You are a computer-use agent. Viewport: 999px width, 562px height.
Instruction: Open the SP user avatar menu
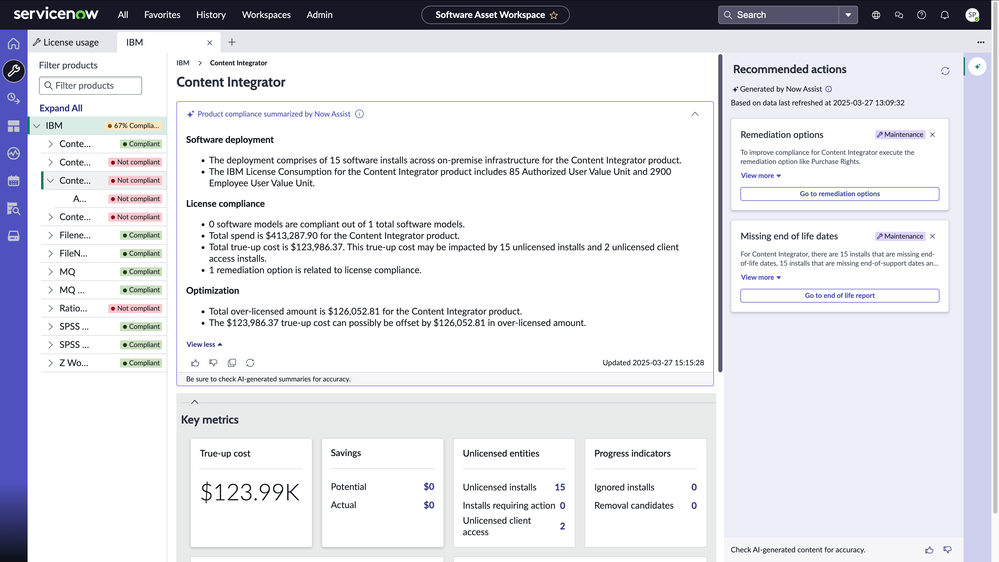[972, 15]
